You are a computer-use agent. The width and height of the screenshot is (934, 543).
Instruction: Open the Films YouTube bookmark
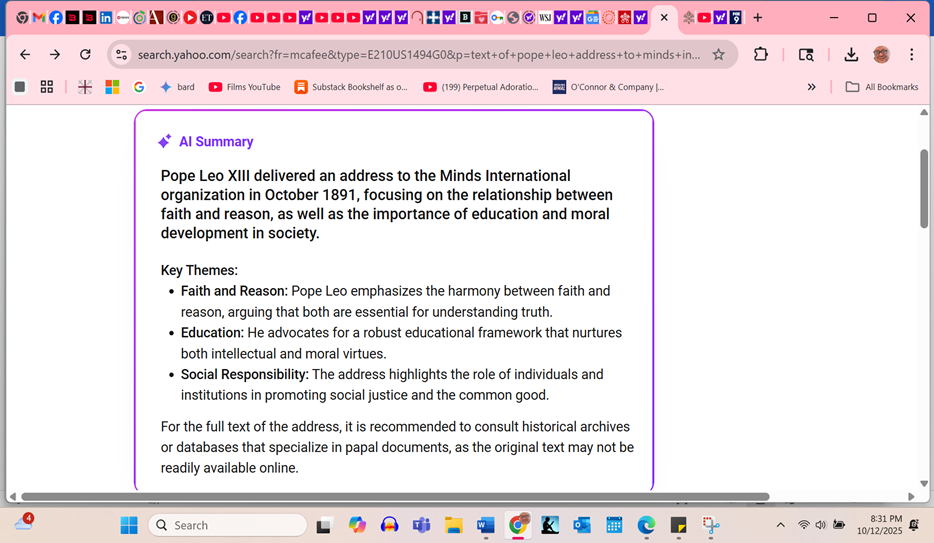[244, 87]
